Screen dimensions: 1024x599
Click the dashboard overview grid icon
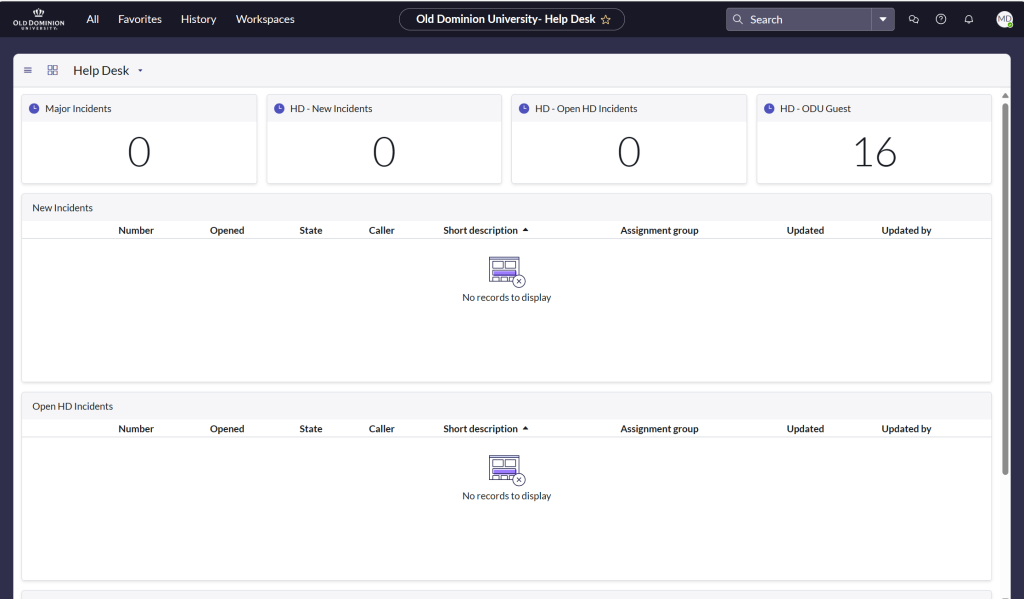(x=53, y=70)
